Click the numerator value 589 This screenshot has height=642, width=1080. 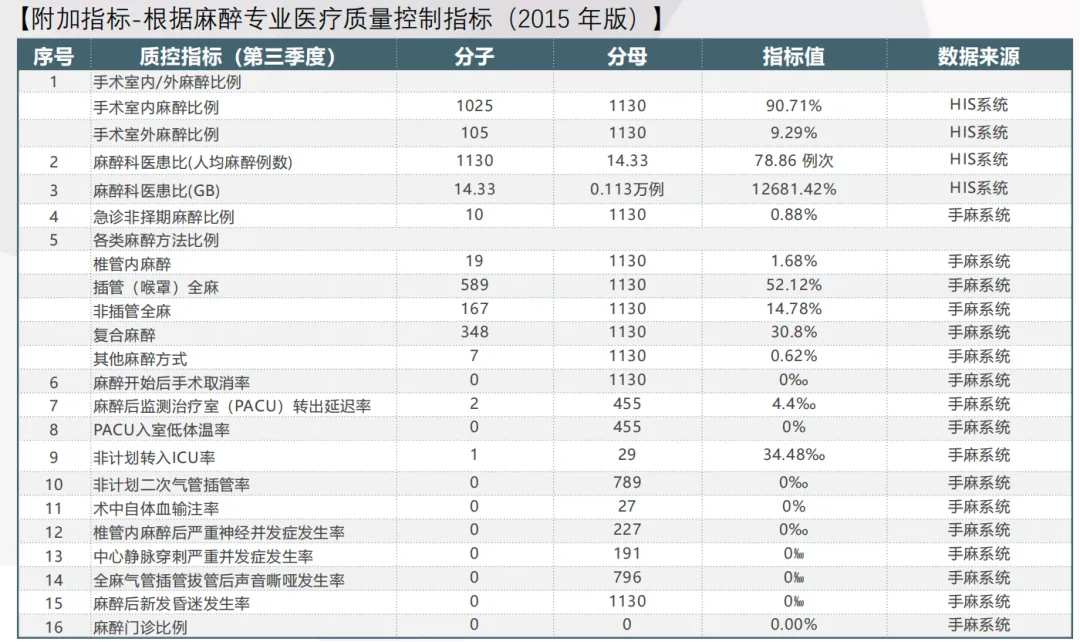point(475,284)
